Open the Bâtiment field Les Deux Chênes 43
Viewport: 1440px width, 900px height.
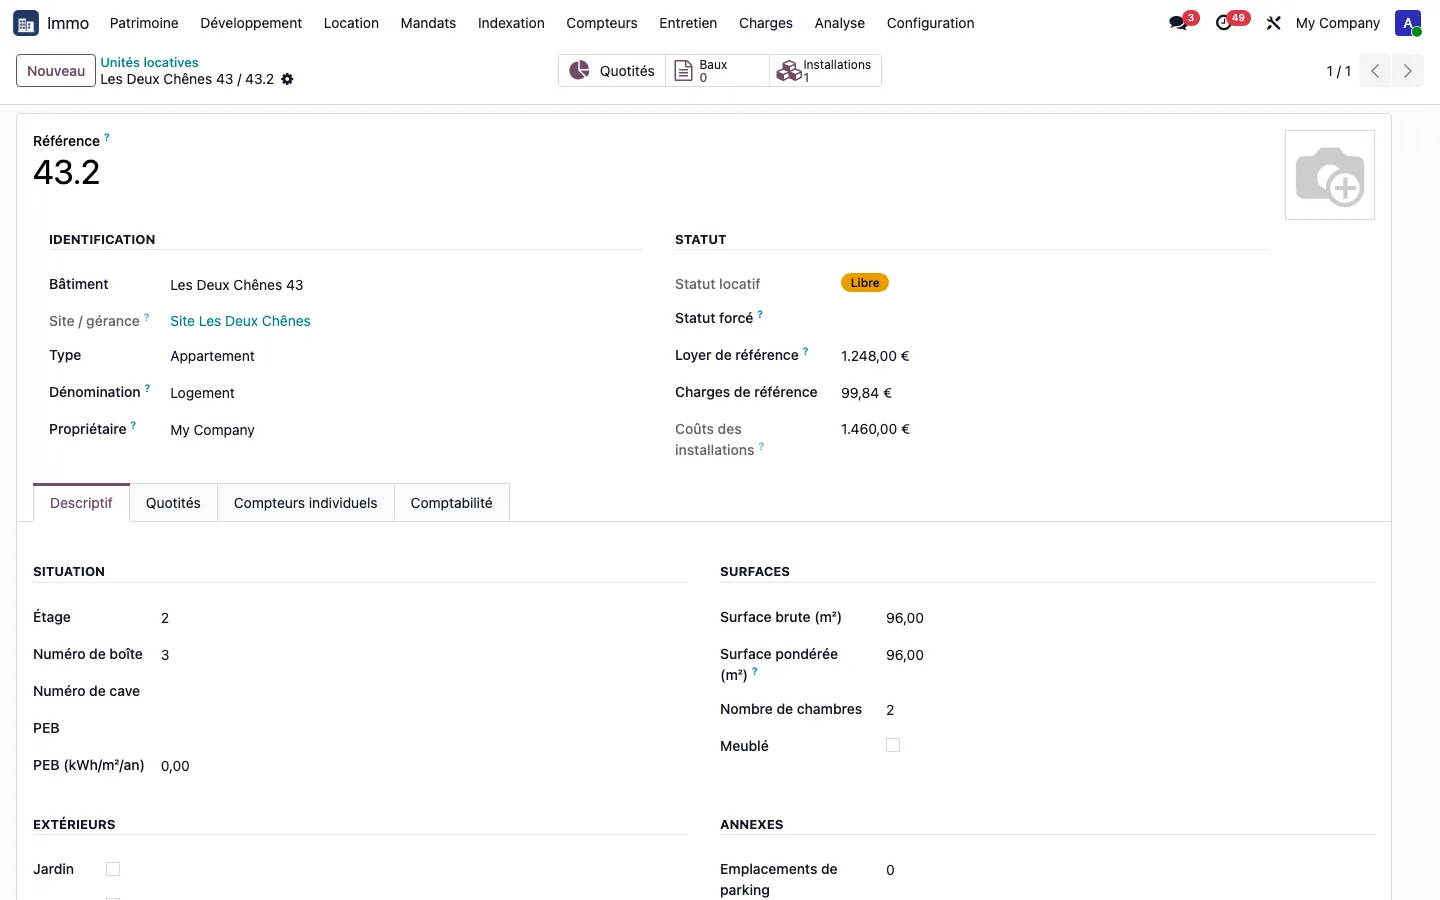(236, 285)
